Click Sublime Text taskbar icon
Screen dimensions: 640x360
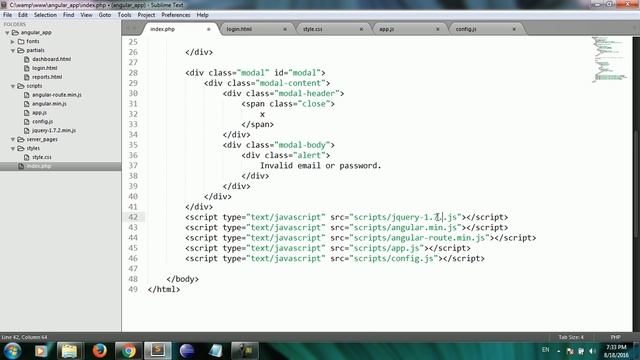(x=158, y=351)
